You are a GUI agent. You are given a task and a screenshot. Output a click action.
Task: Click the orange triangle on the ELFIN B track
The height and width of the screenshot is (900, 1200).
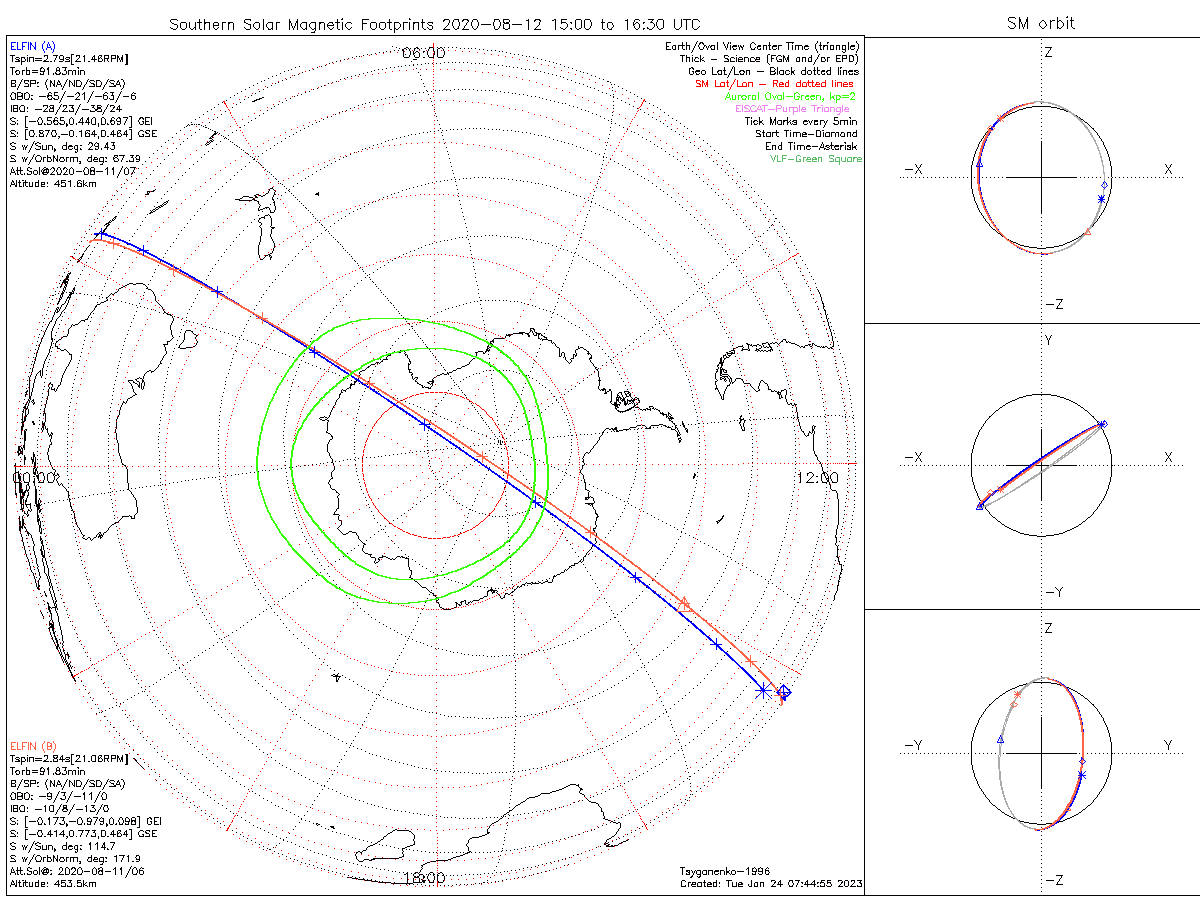point(685,603)
